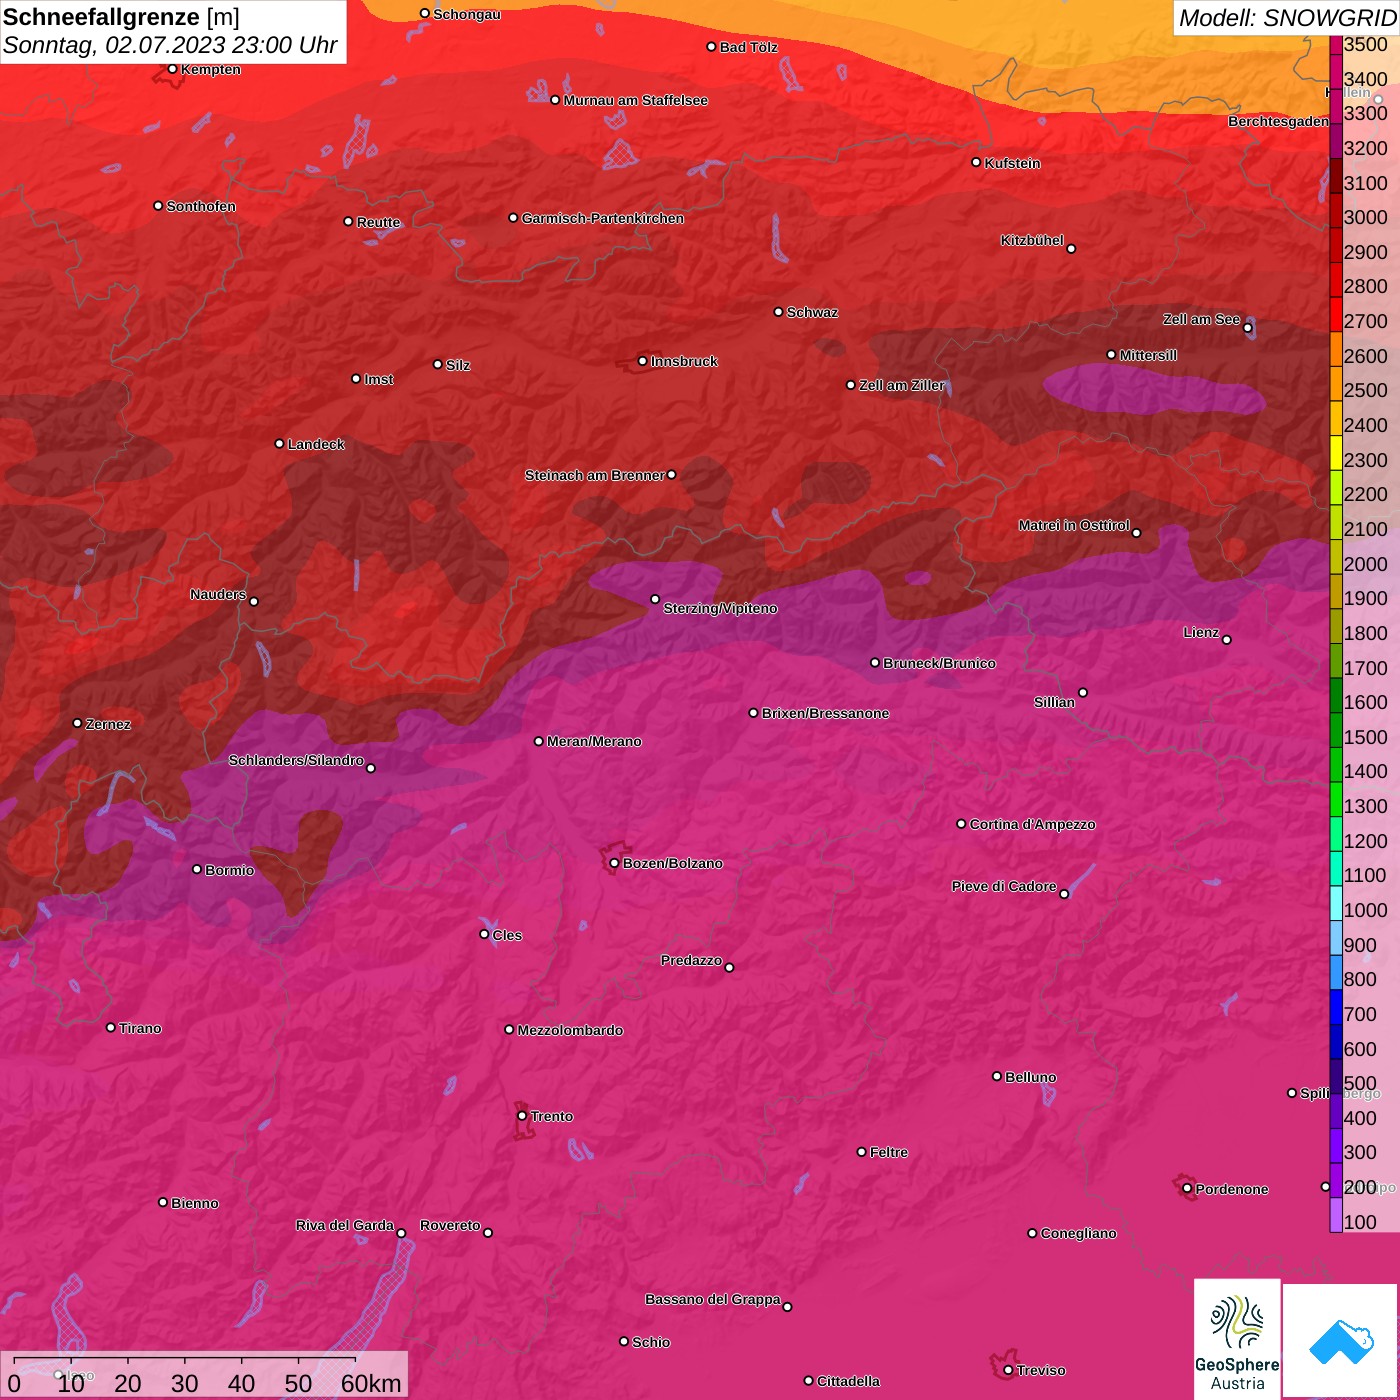
Task: Click the "Pieve di Cadore" map label
Action: click(x=1004, y=886)
